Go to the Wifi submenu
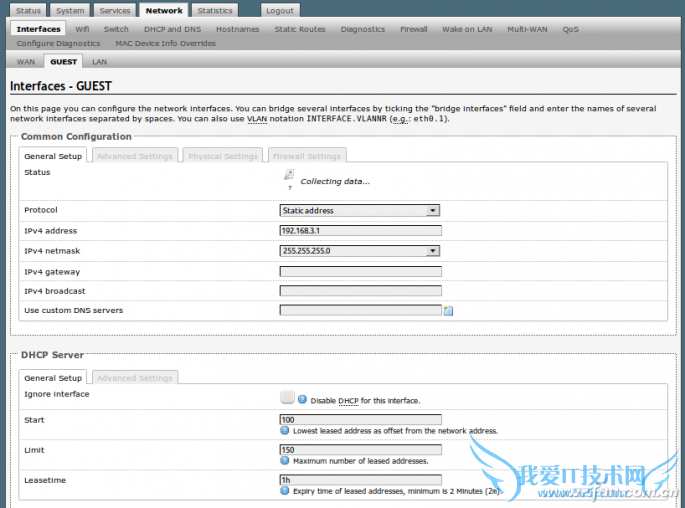This screenshot has width=685, height=508. coord(82,29)
